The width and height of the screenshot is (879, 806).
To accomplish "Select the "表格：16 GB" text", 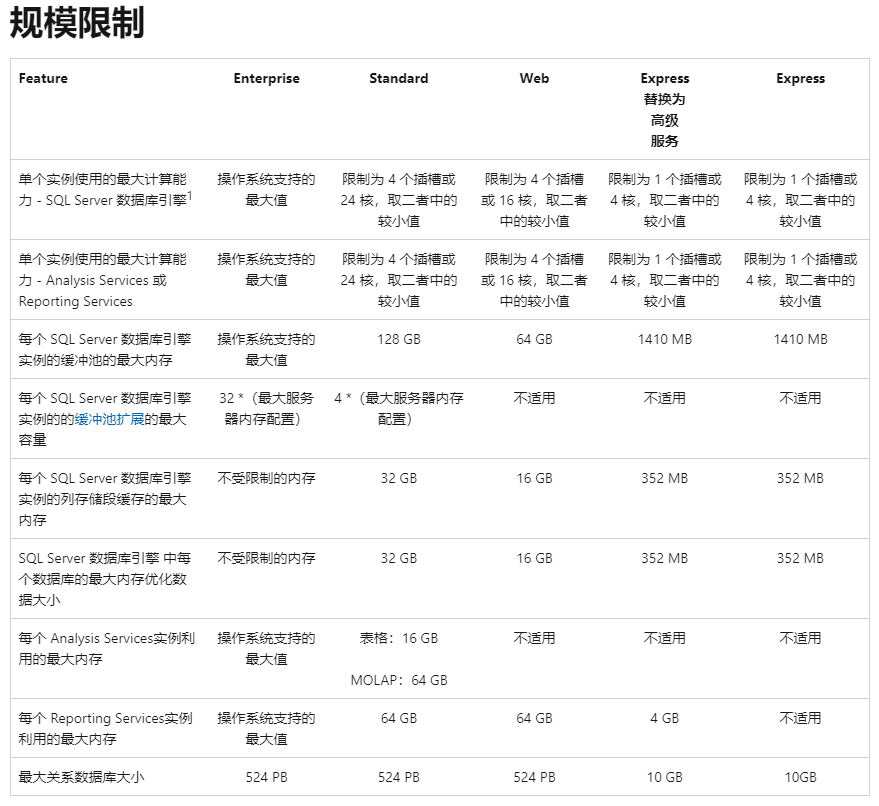I will pyautogui.click(x=399, y=638).
